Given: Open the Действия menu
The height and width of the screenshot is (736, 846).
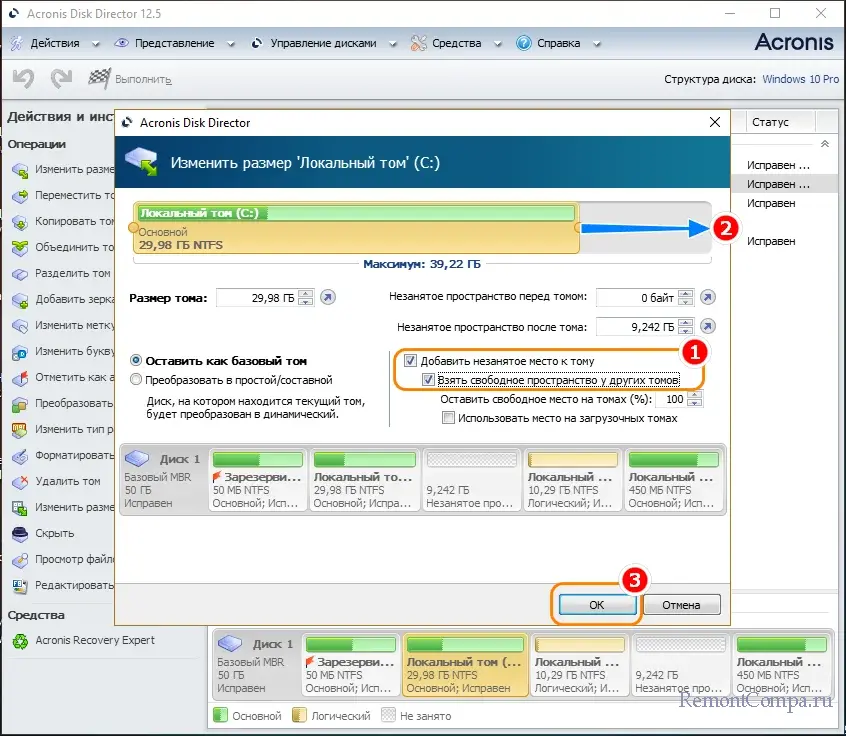Looking at the screenshot, I should click(55, 43).
